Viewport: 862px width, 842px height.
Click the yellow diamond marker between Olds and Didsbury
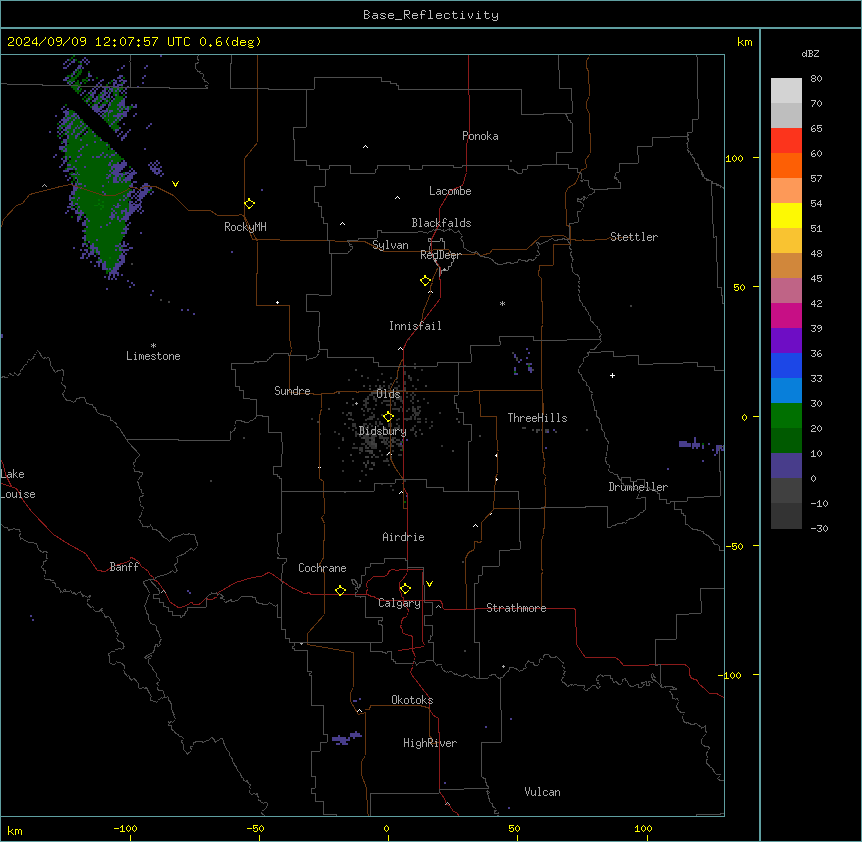pos(388,417)
